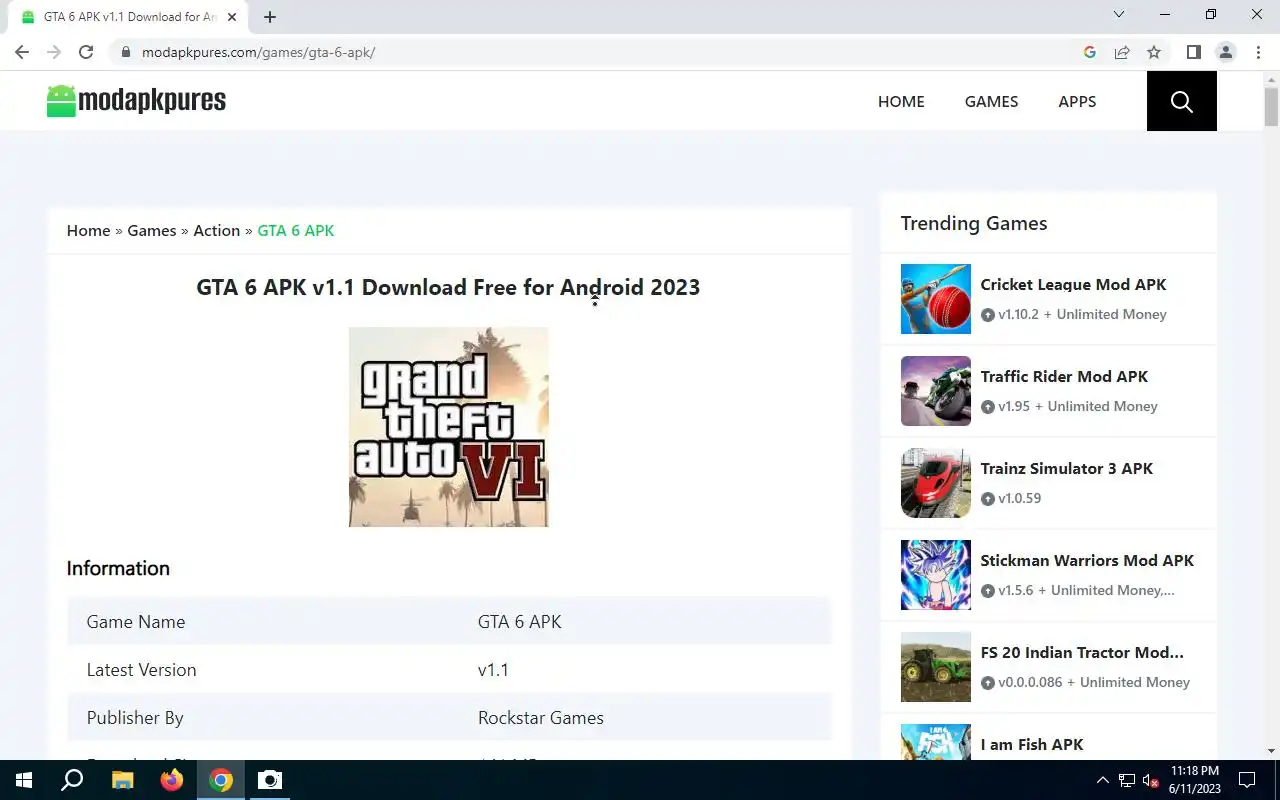Click the FS 20 Indian Tractor thumbnail

pyautogui.click(x=935, y=667)
